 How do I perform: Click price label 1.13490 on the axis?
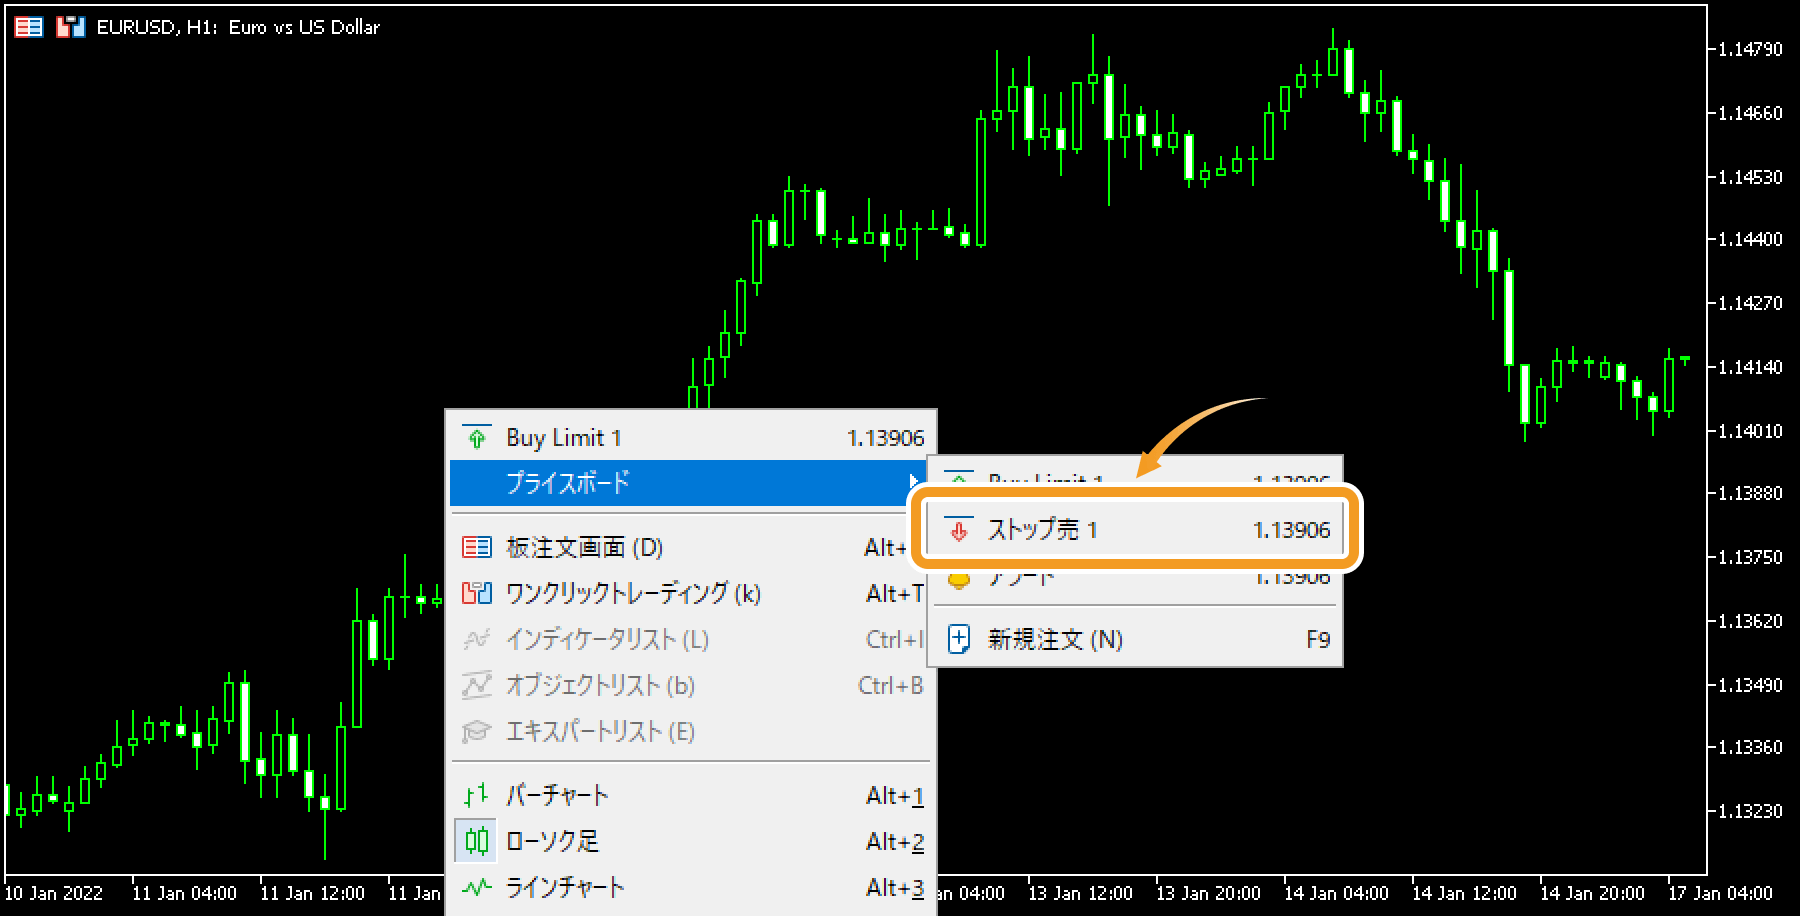click(x=1750, y=685)
